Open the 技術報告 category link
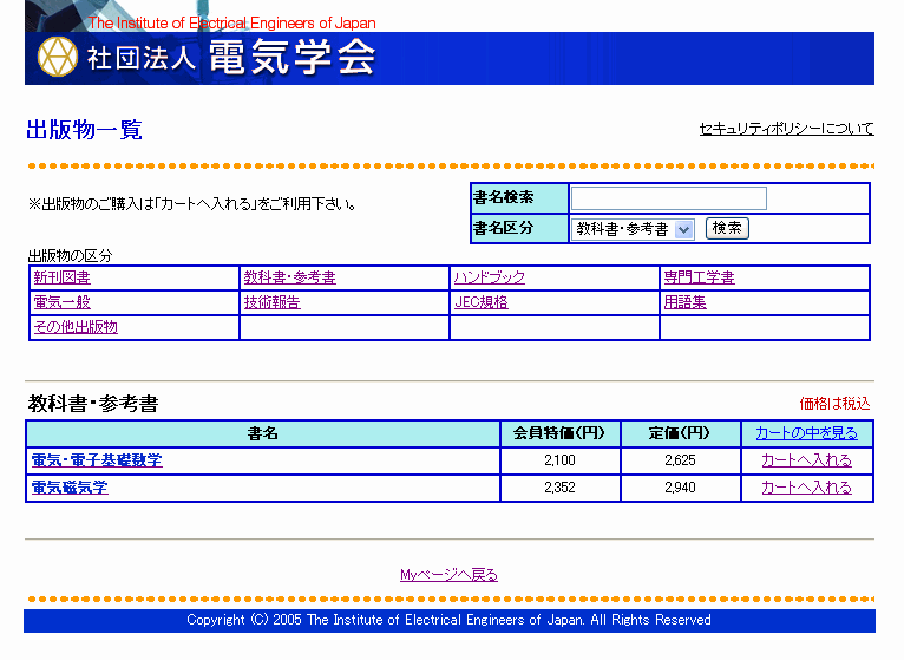 click(272, 302)
